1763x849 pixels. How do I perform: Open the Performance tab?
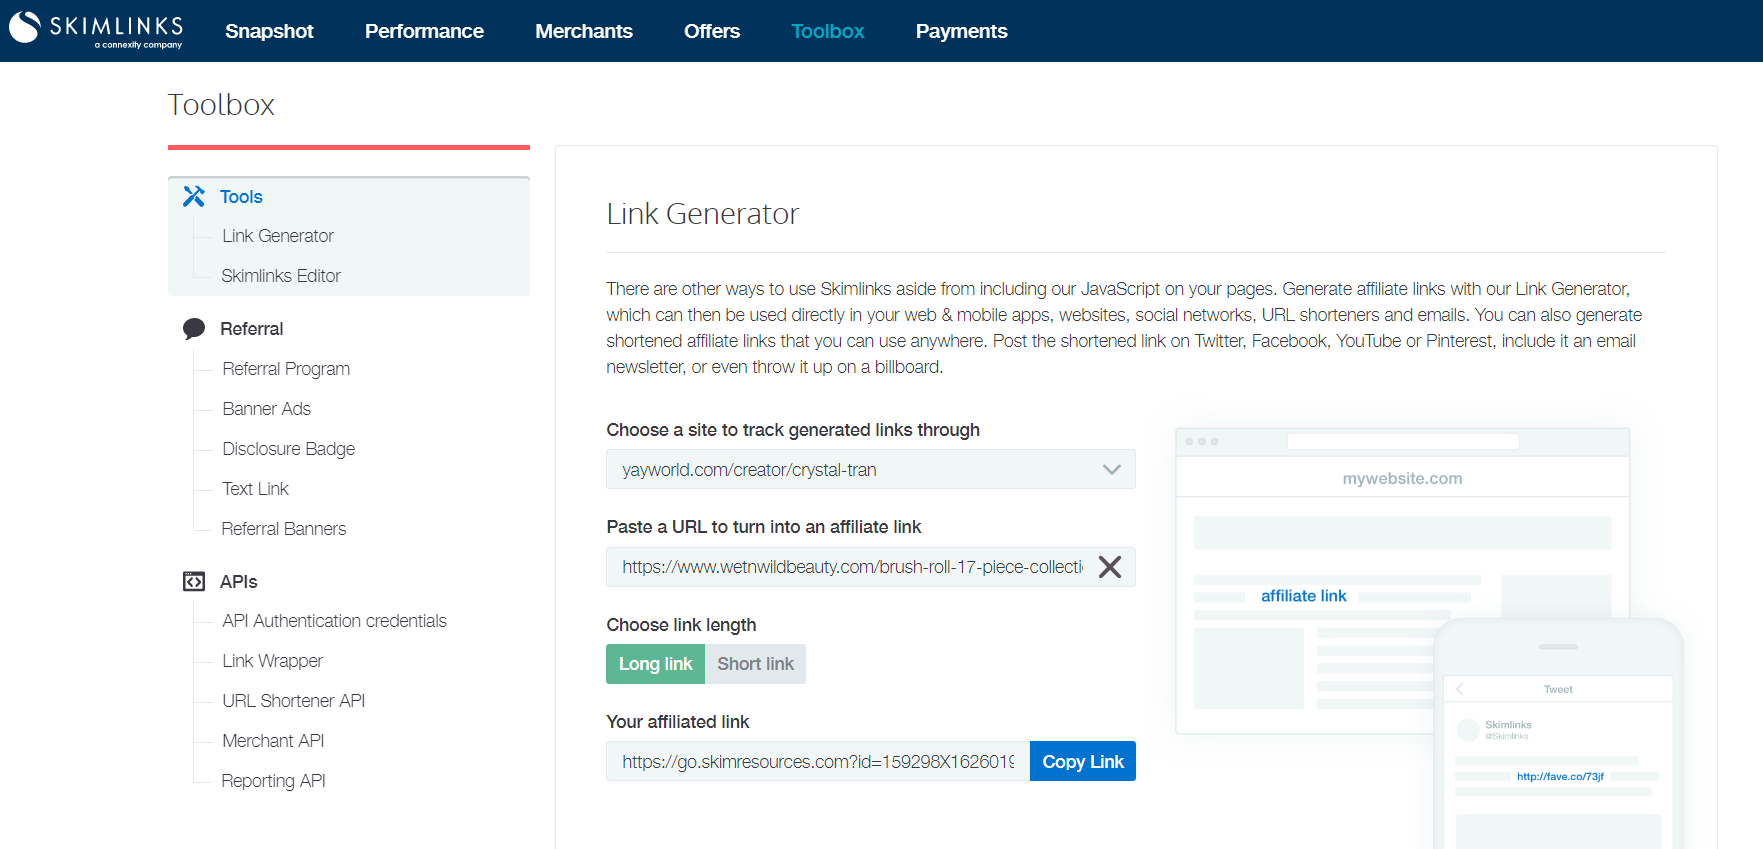(424, 31)
